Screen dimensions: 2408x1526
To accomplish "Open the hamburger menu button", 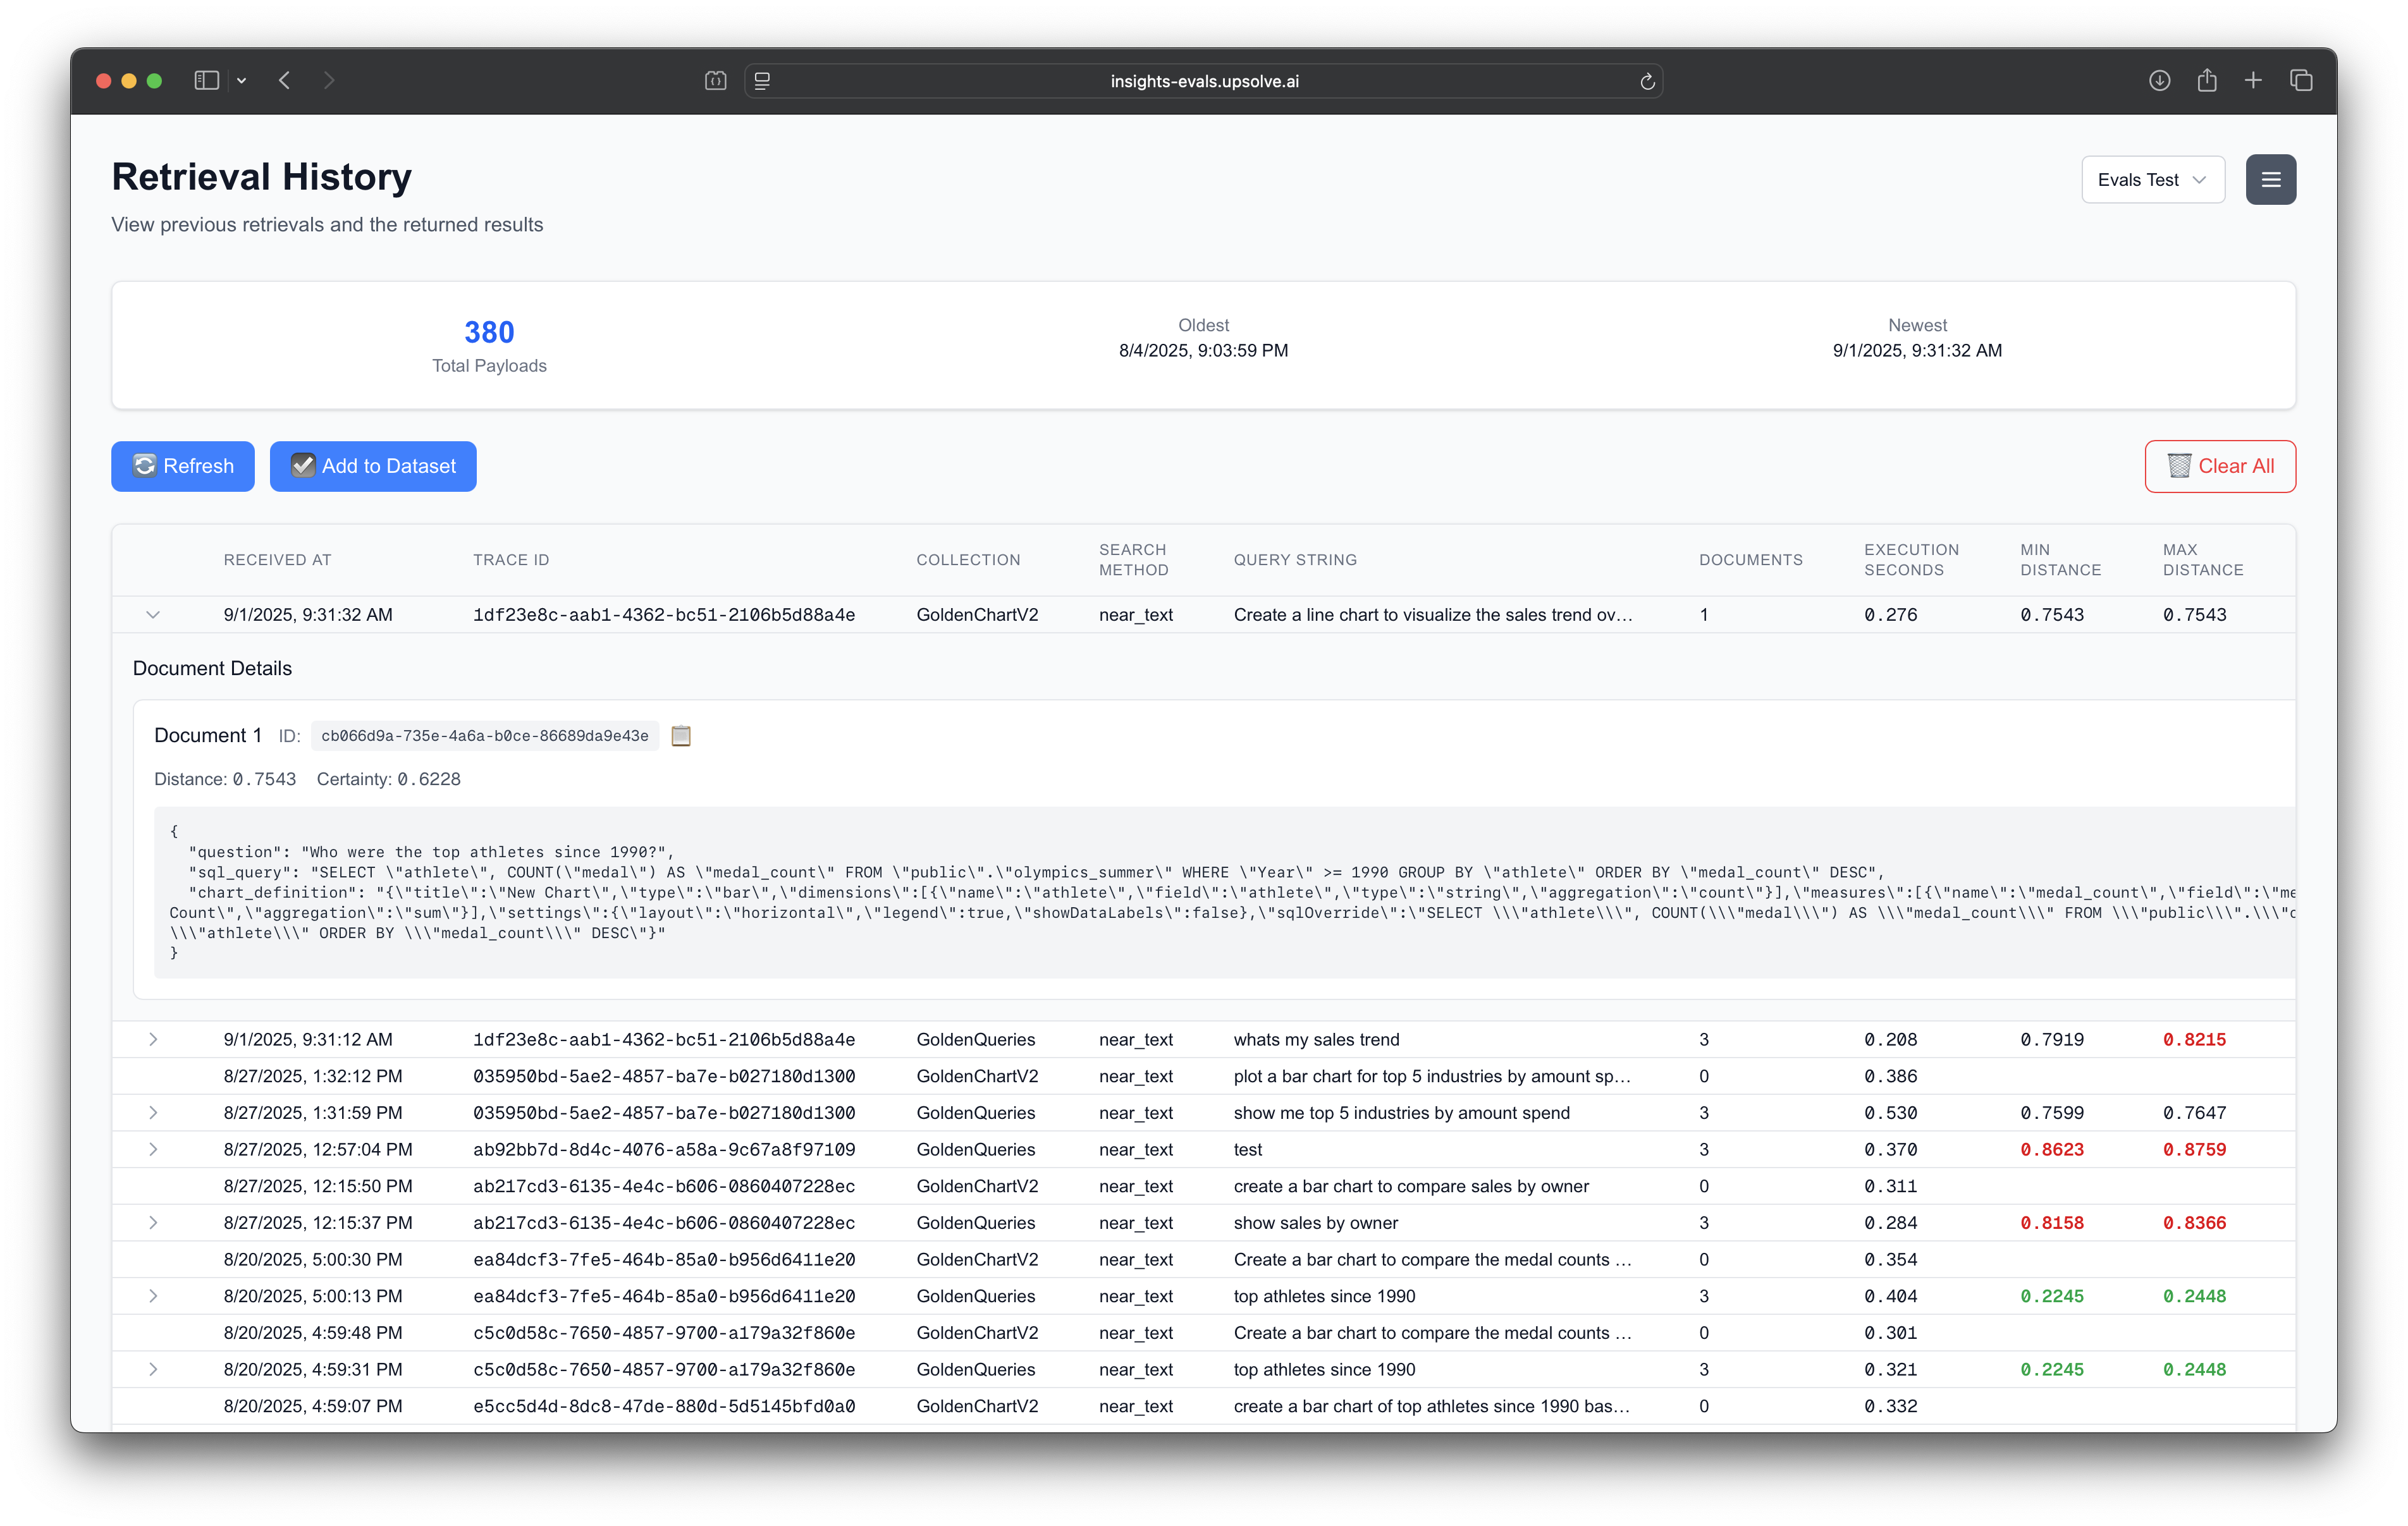I will pyautogui.click(x=2270, y=180).
